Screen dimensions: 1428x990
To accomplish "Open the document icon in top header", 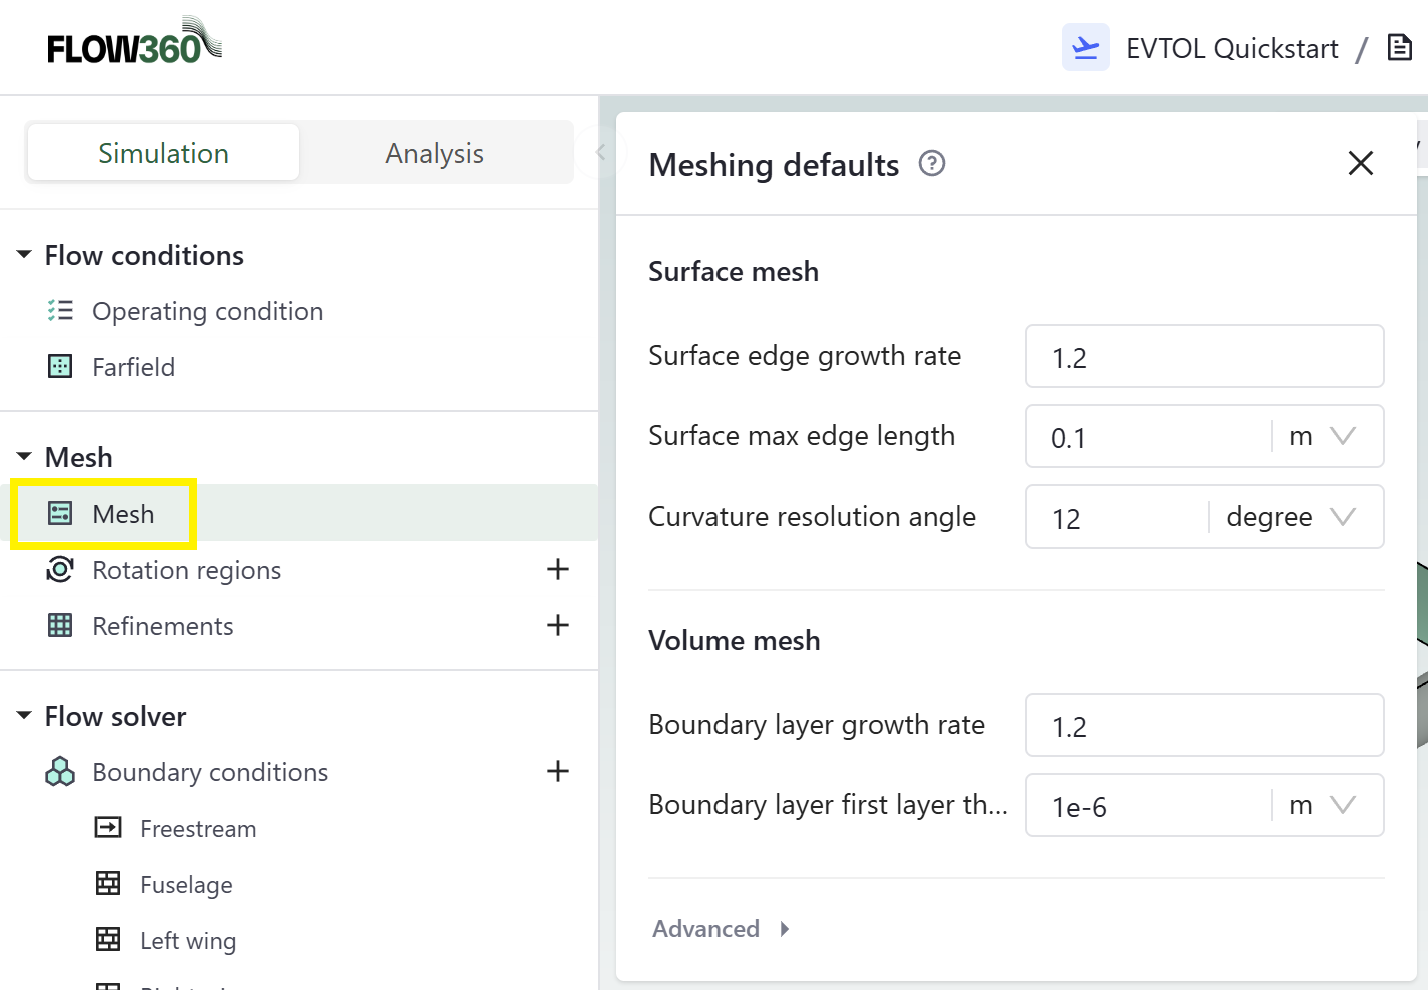I will pyautogui.click(x=1400, y=48).
